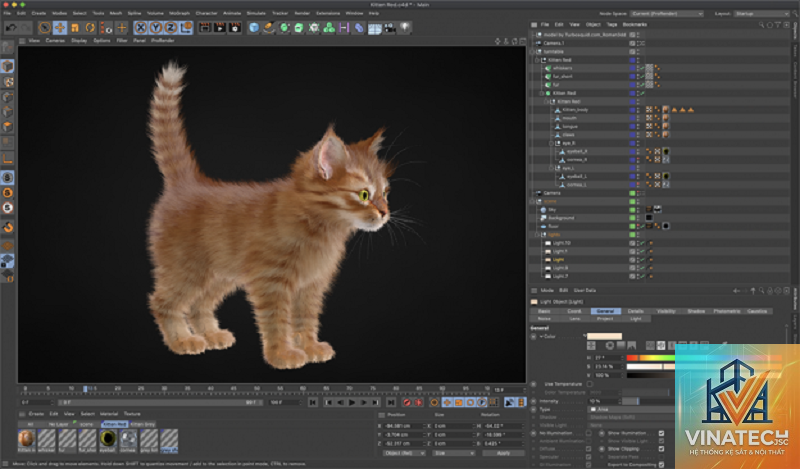The image size is (800, 469).
Task: Click the Play forward button
Action: 352,403
